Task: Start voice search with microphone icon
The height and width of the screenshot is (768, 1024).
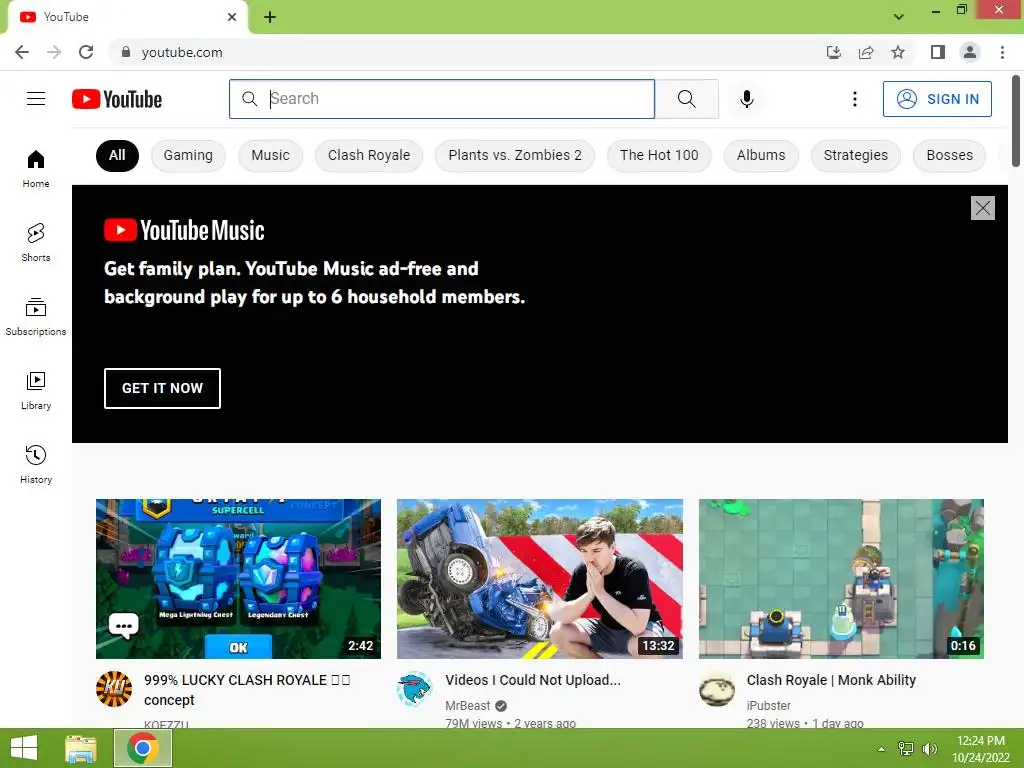Action: pos(746,99)
